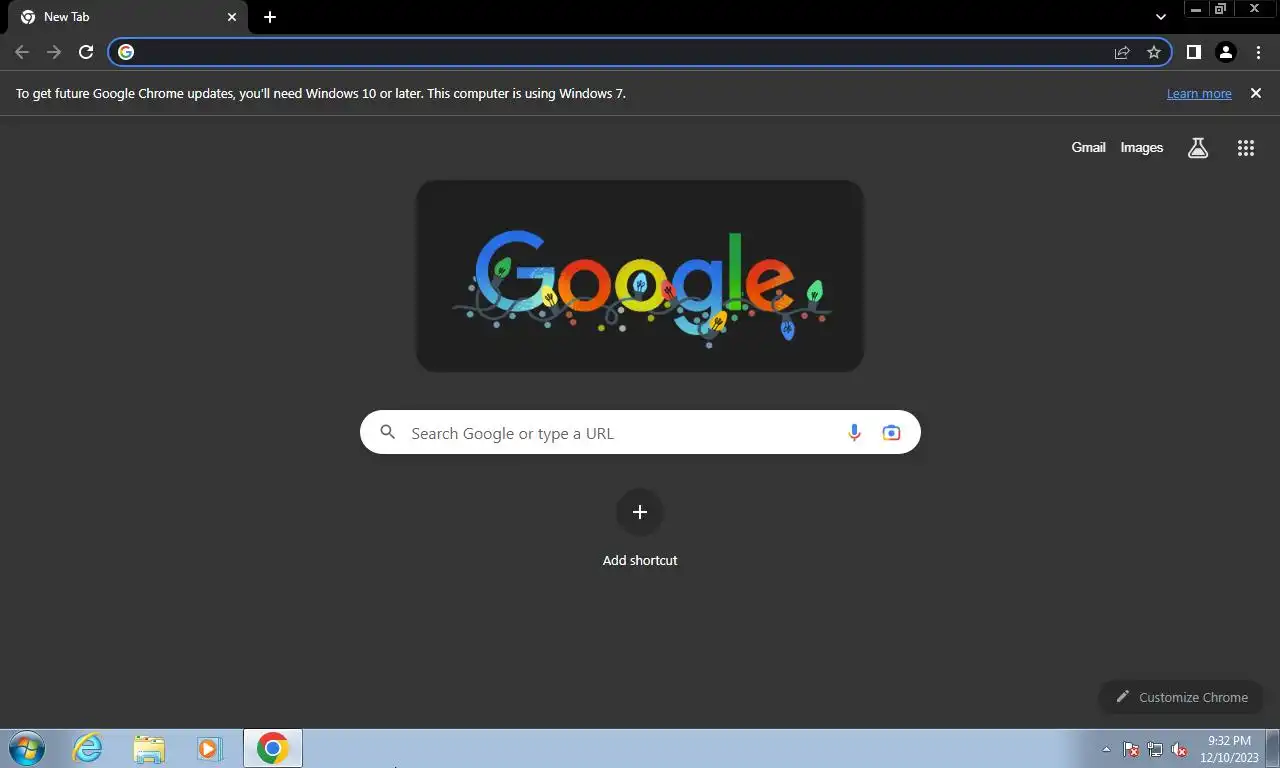
Task: Click the Learn more link
Action: tap(1199, 93)
